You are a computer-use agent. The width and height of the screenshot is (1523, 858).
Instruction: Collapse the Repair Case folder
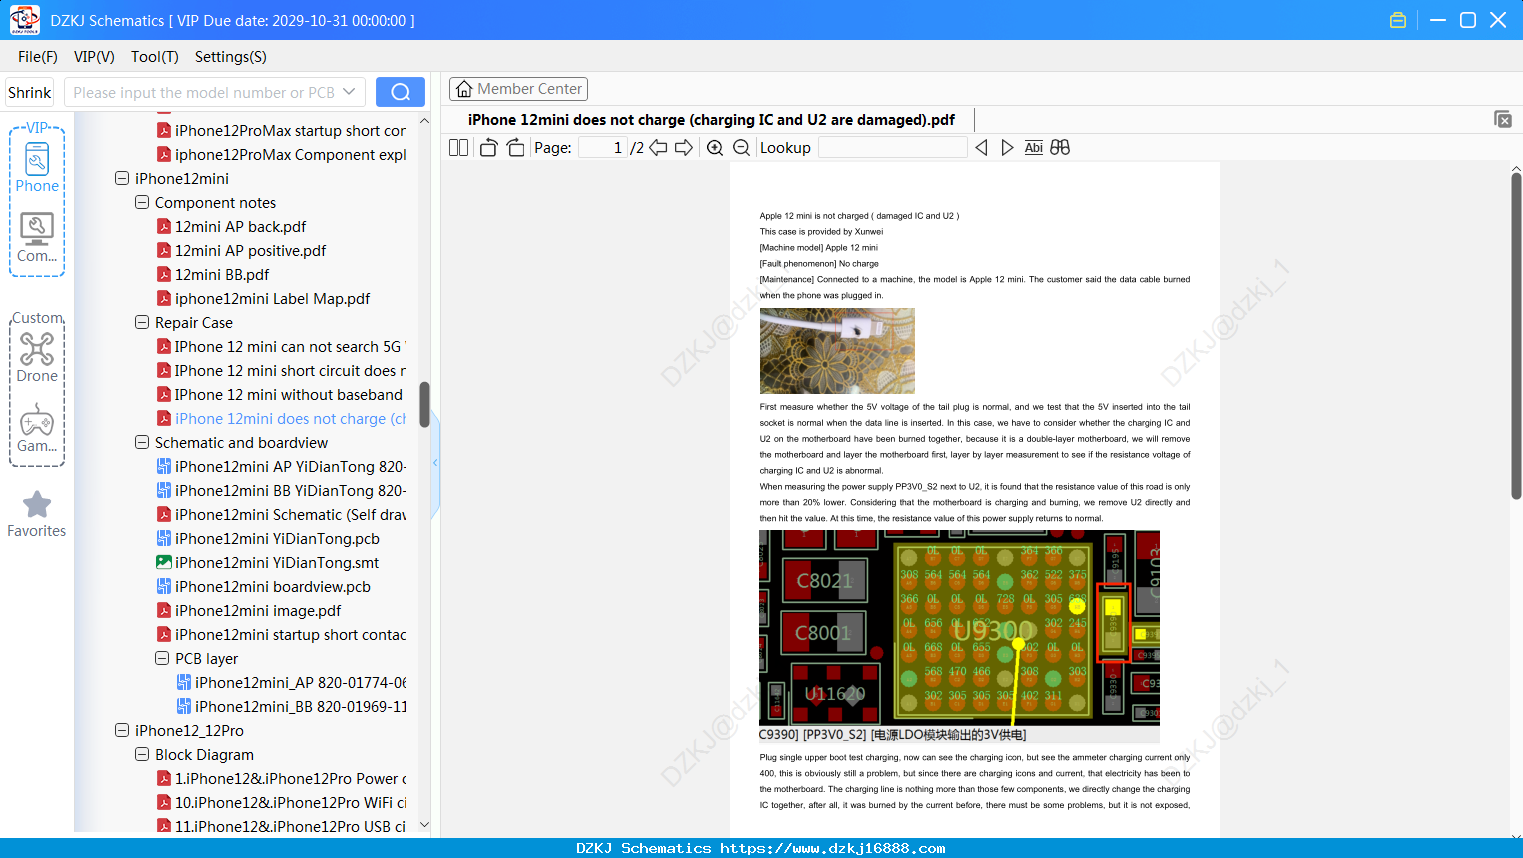142,323
